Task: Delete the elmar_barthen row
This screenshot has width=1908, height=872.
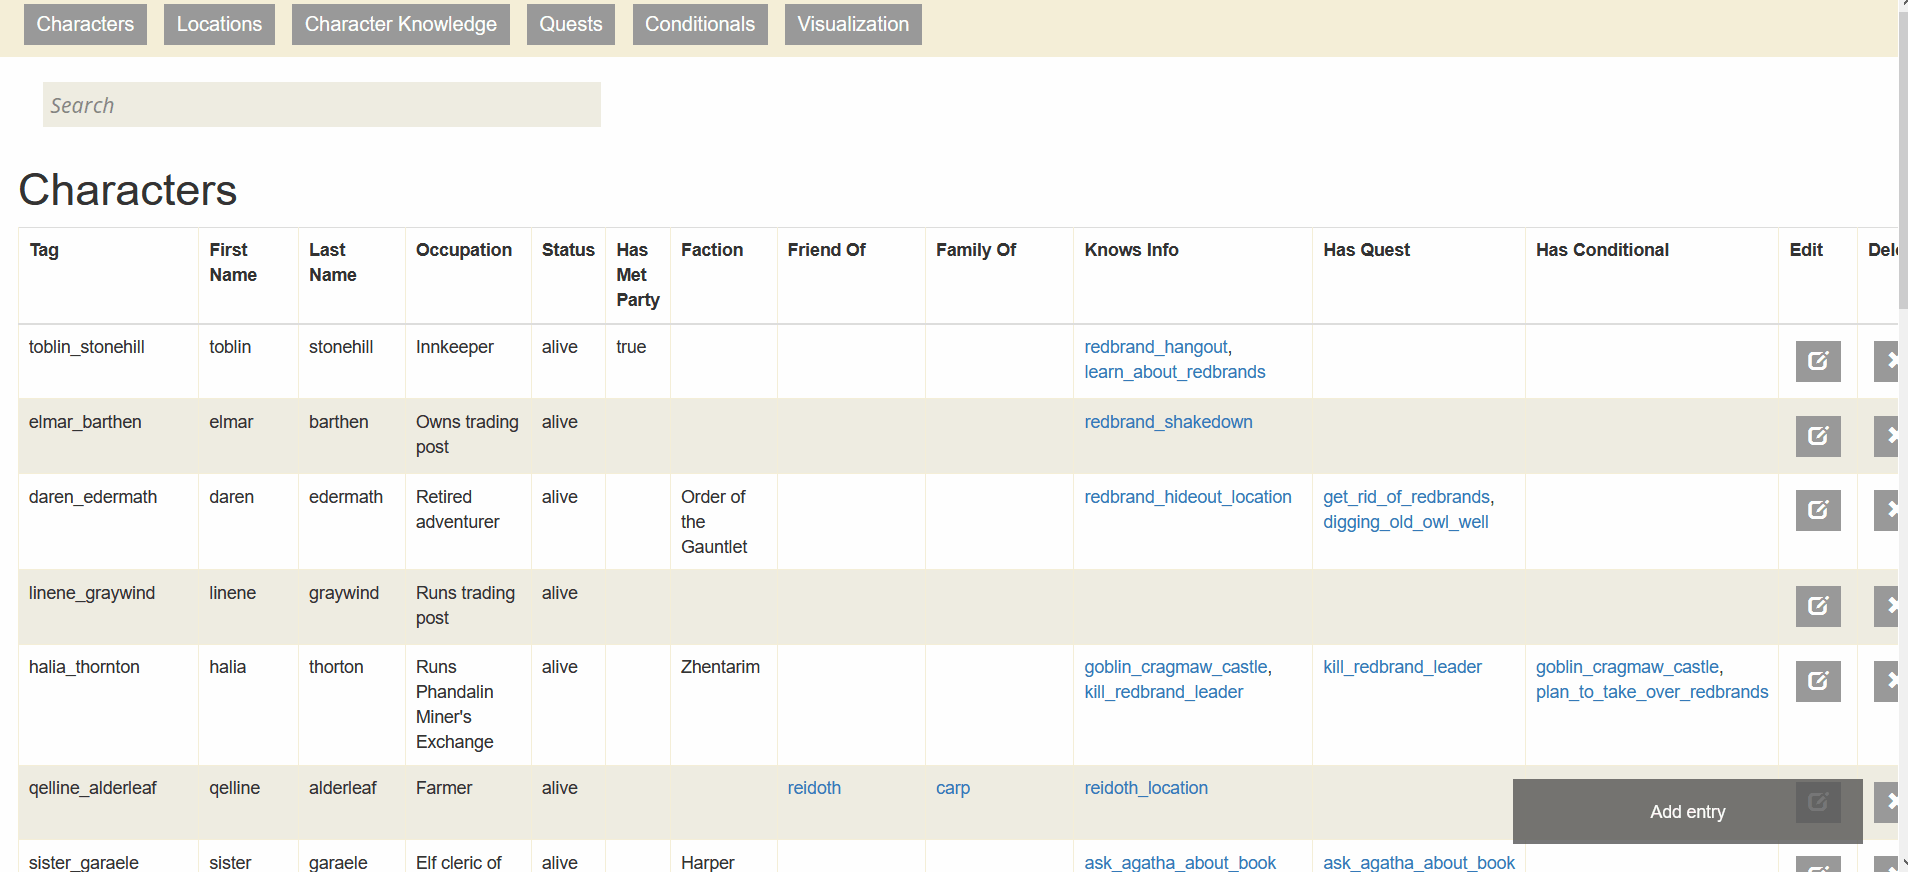Action: coord(1886,436)
